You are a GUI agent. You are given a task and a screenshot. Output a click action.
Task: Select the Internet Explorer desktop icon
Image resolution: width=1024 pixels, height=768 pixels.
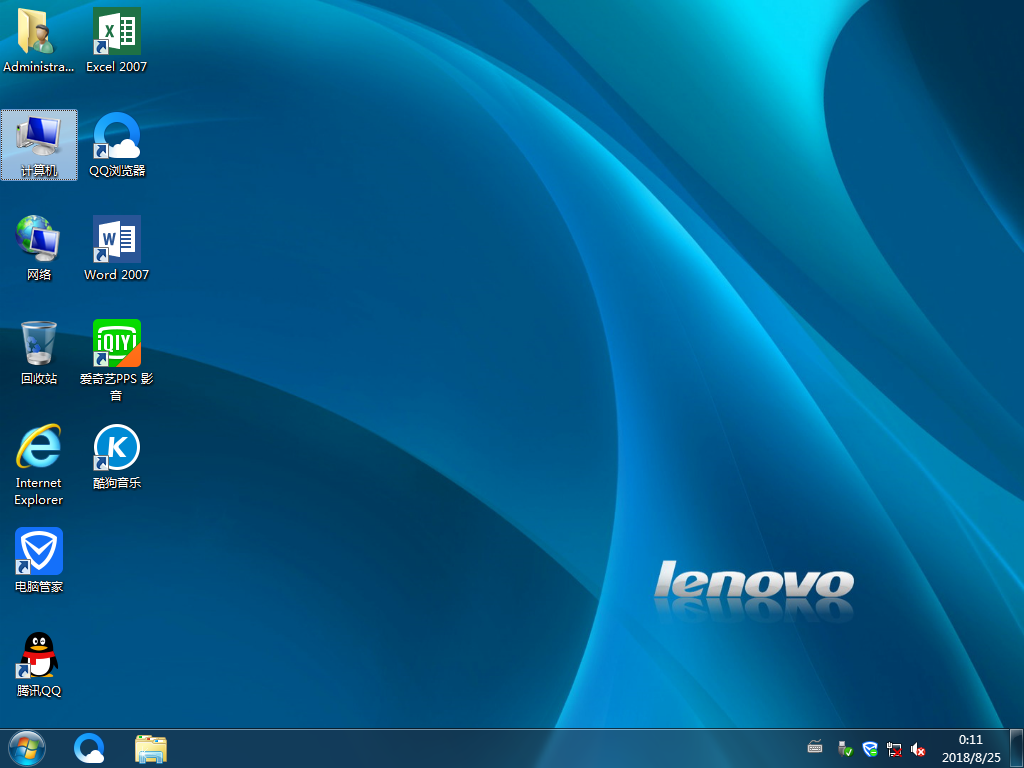point(39,465)
